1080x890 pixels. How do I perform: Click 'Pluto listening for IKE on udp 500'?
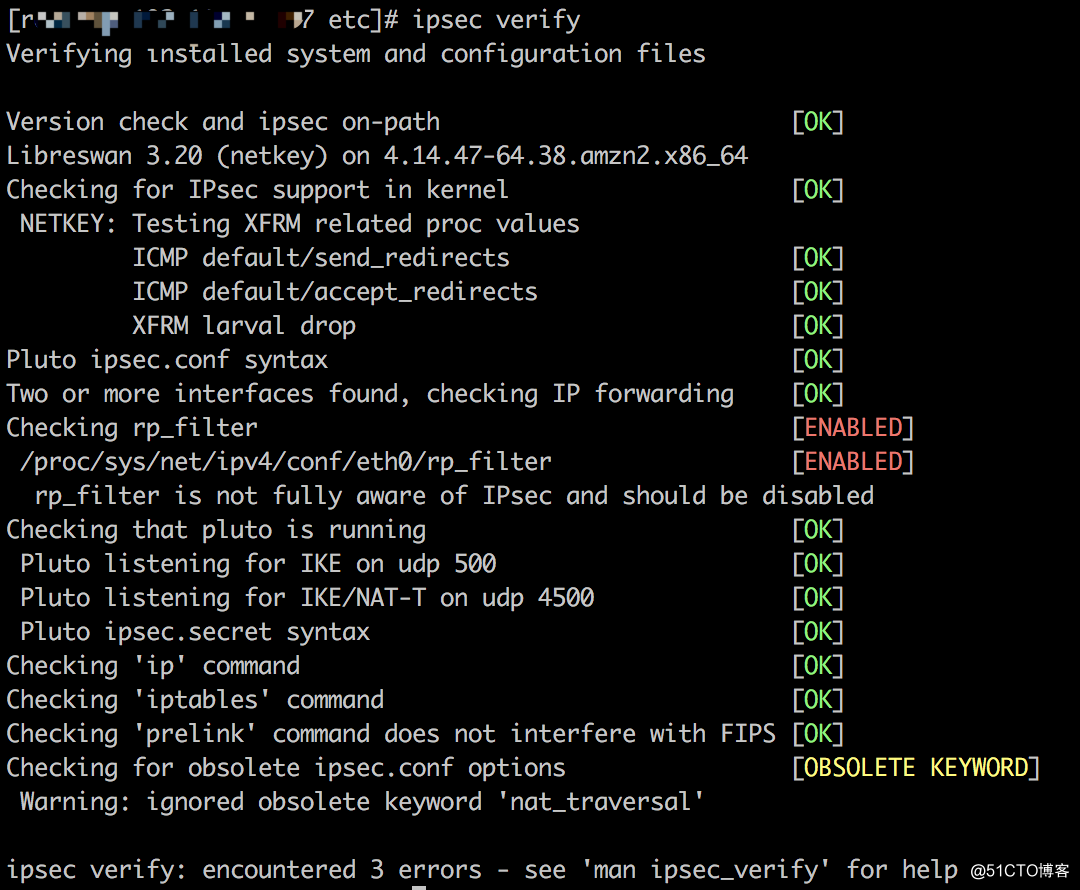[258, 563]
